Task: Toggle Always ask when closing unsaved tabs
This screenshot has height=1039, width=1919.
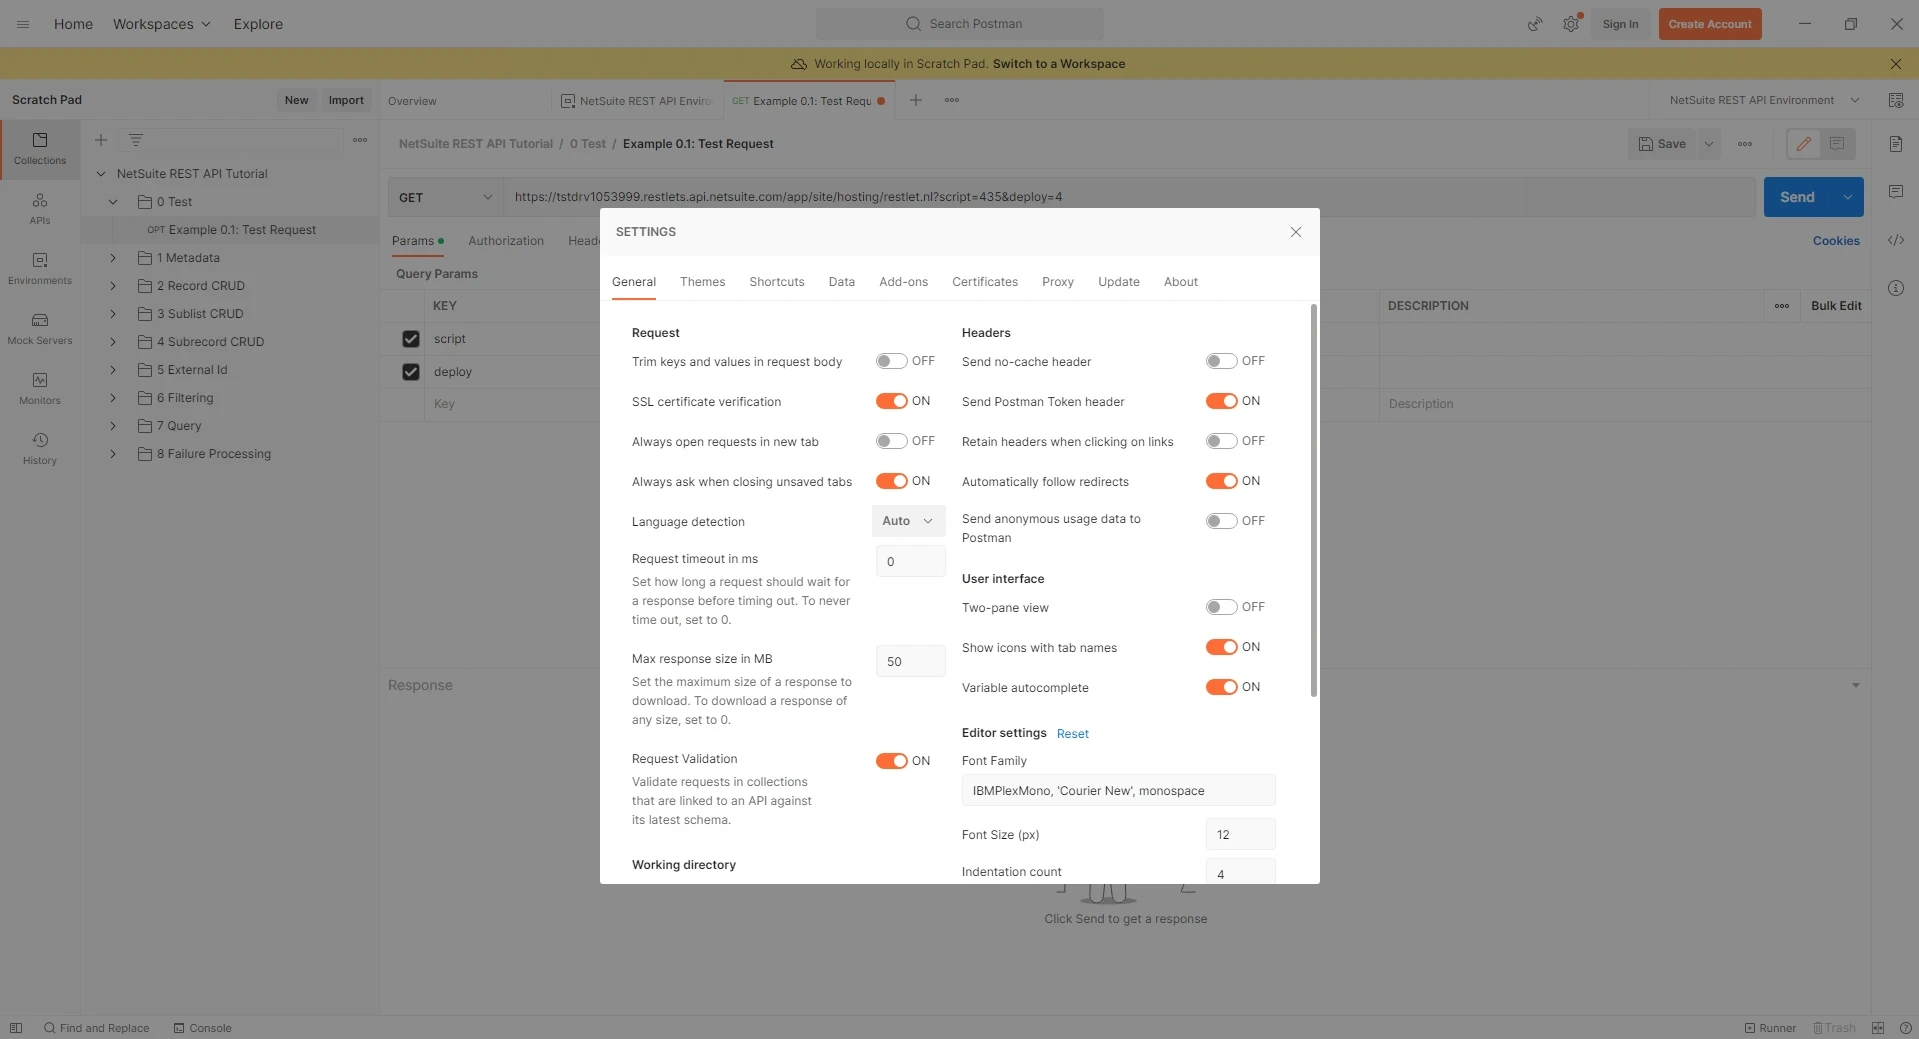Action: pos(891,481)
